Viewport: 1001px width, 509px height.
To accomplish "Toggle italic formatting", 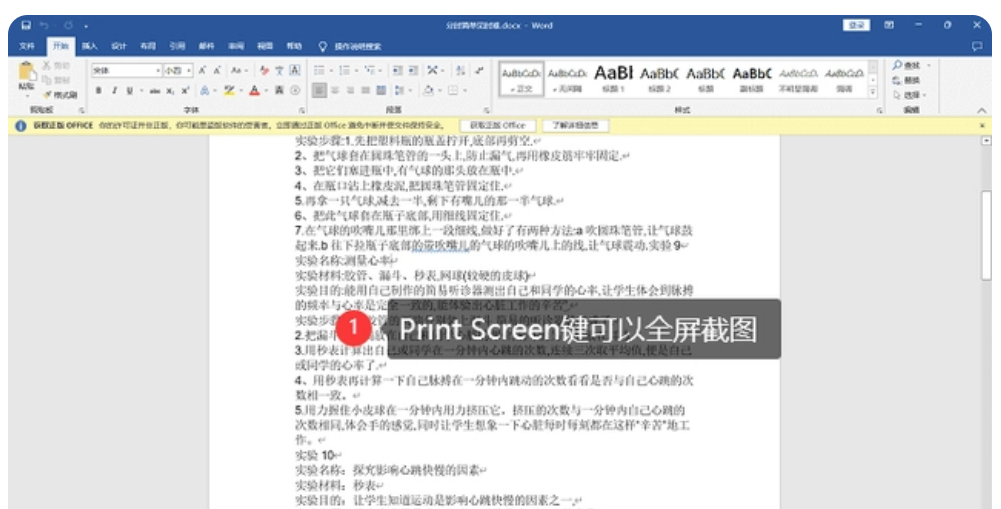I will [114, 90].
